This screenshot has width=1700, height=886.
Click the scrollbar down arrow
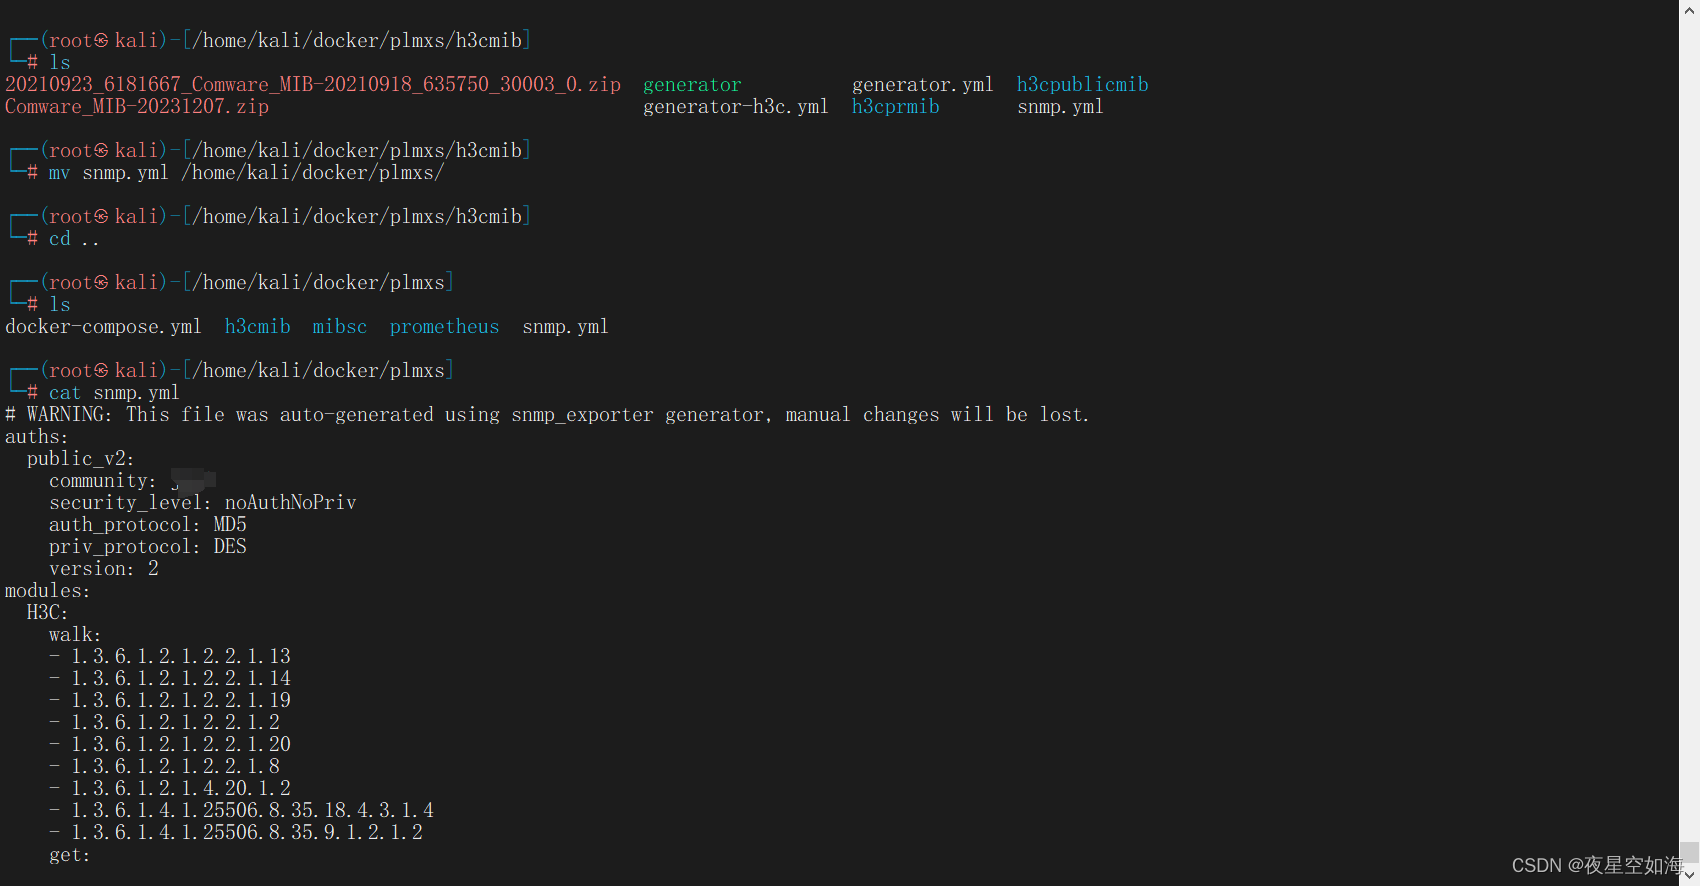click(x=1689, y=875)
